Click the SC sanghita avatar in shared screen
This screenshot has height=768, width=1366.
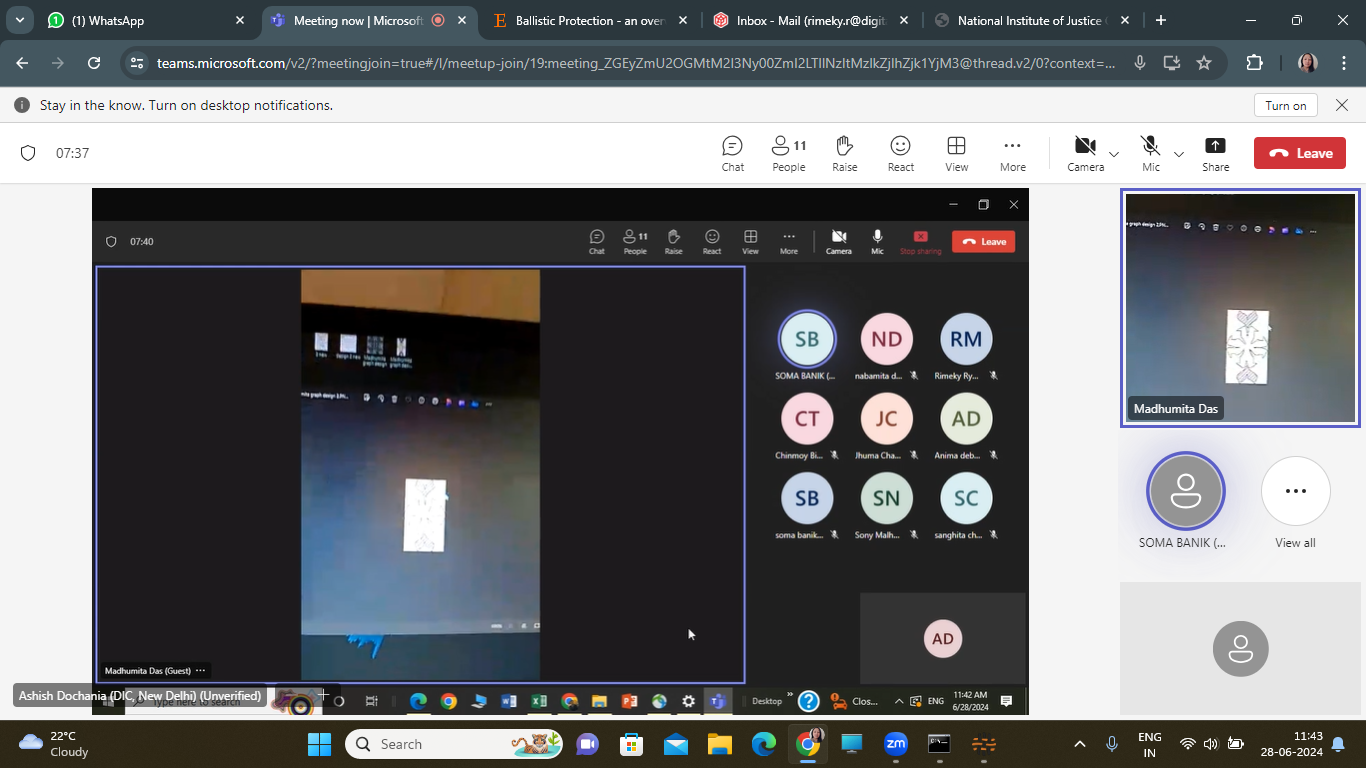click(966, 498)
